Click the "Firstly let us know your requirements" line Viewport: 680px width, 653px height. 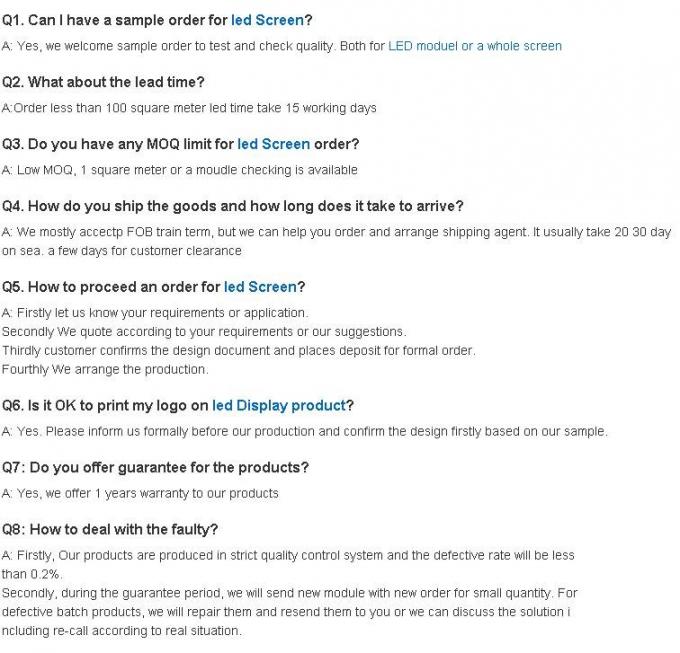155,313
